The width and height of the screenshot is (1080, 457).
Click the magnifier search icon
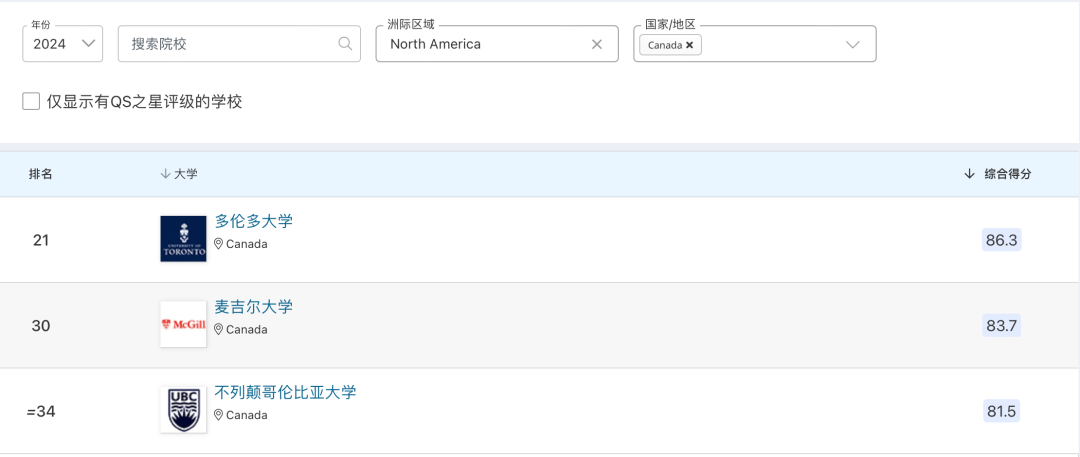pyautogui.click(x=345, y=43)
